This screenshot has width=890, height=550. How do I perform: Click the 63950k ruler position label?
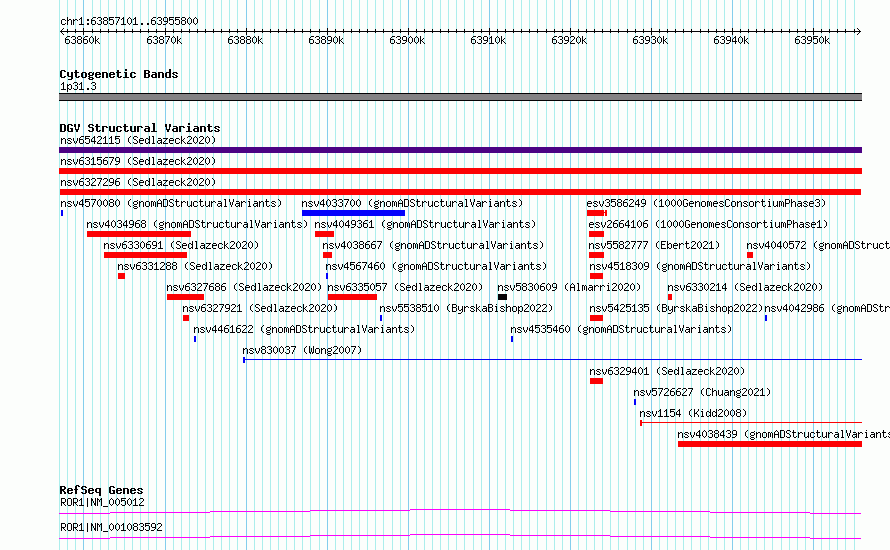tap(812, 40)
